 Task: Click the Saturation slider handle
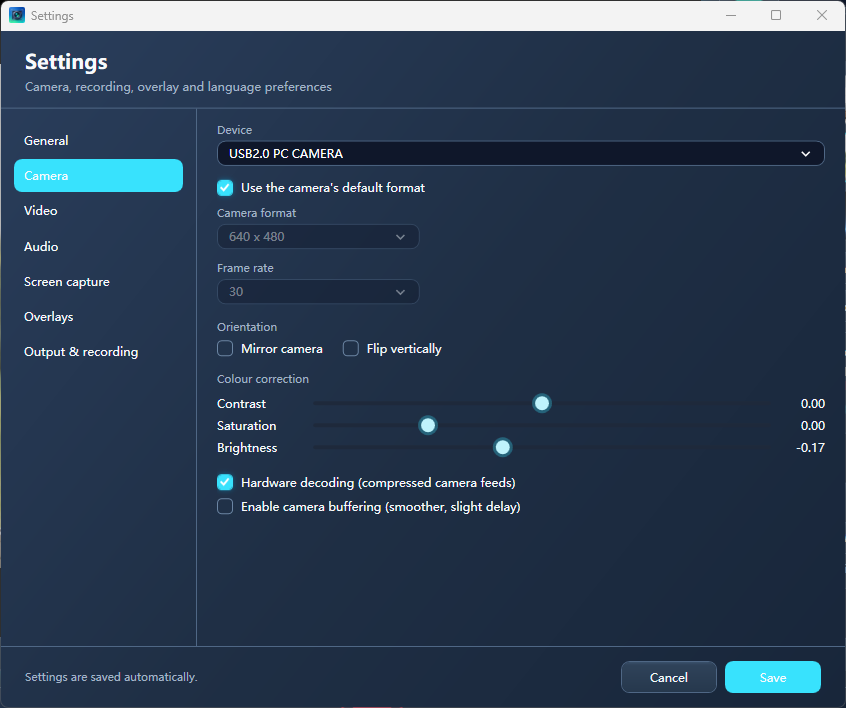[x=428, y=425]
